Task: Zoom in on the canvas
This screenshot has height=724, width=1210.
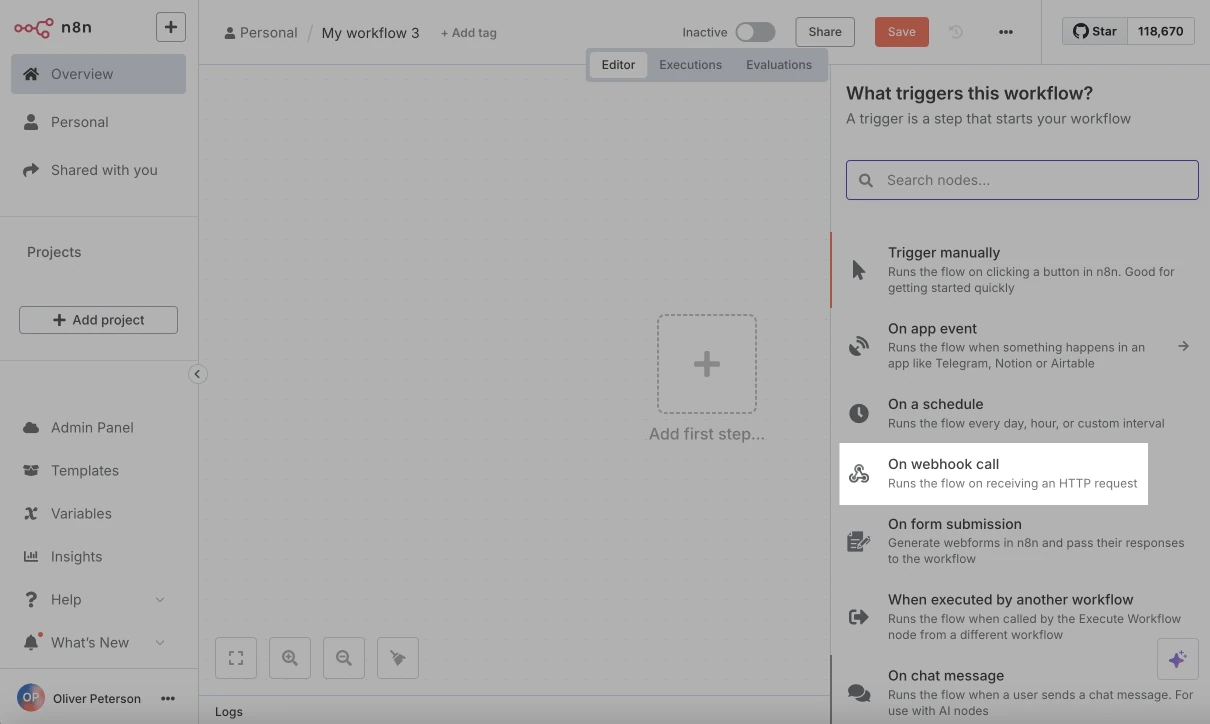Action: 290,658
